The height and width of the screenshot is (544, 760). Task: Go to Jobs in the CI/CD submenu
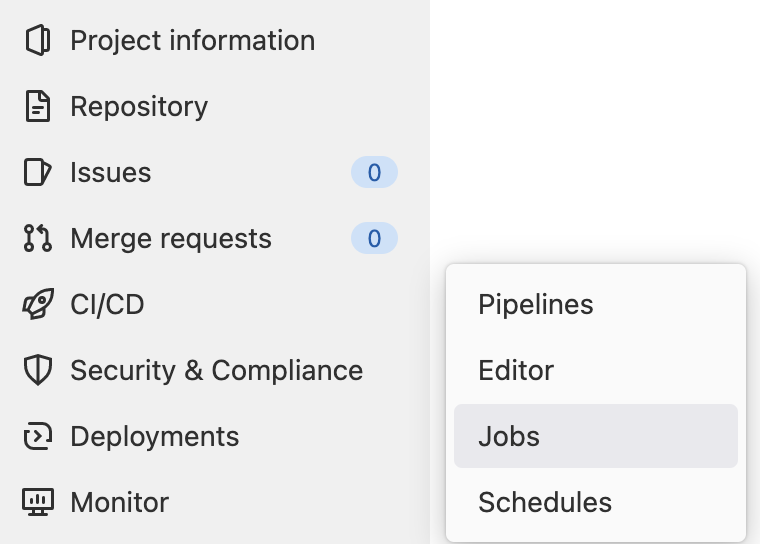click(509, 437)
